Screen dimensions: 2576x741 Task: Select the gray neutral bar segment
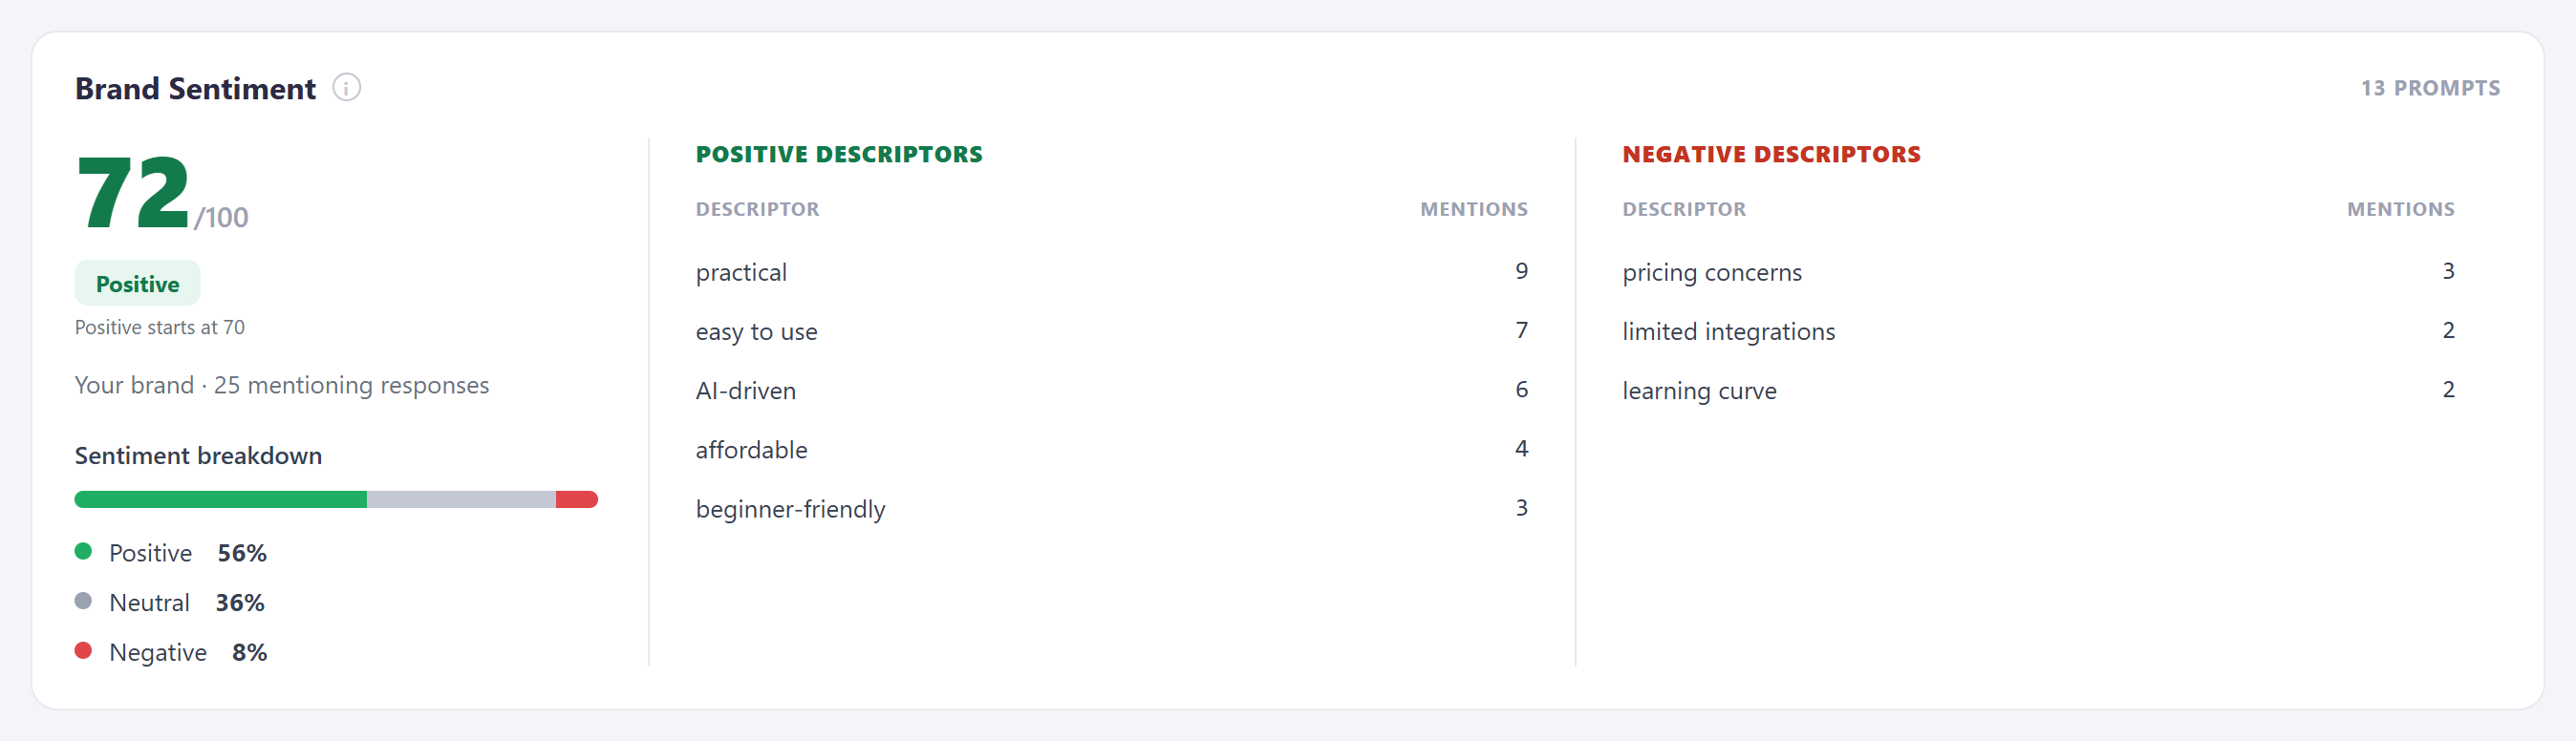[x=461, y=500]
